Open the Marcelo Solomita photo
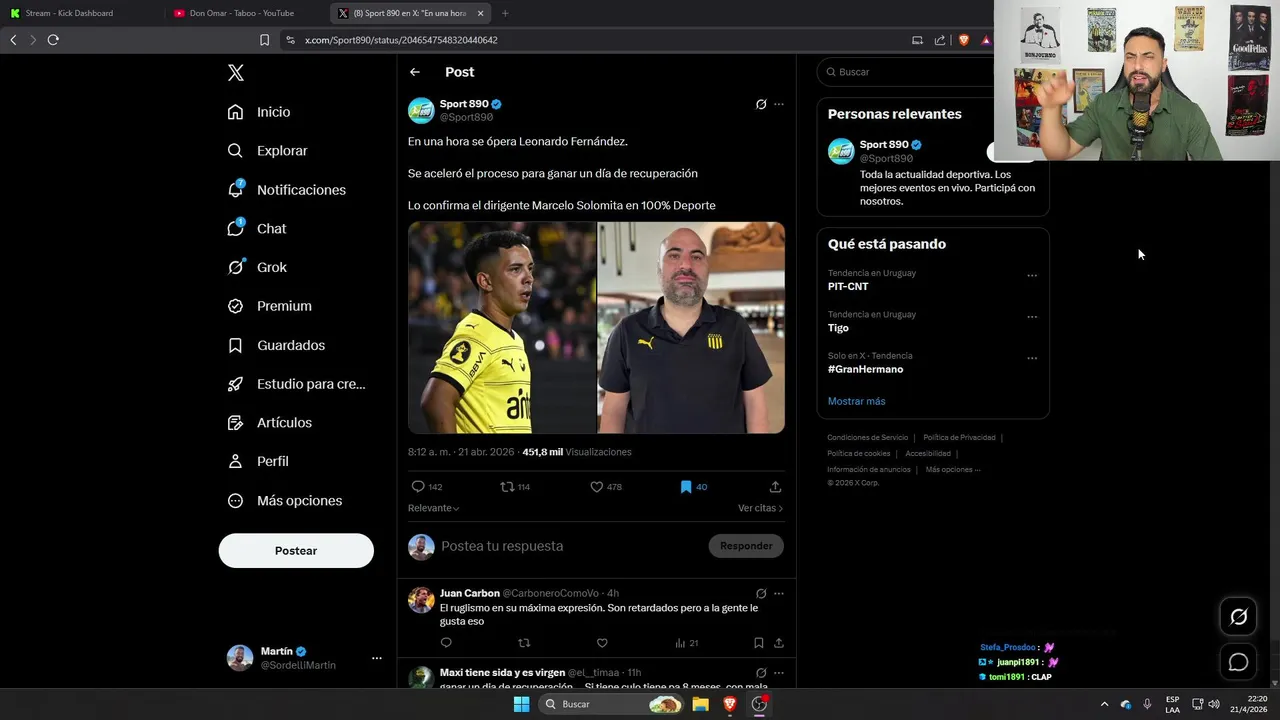 click(691, 328)
